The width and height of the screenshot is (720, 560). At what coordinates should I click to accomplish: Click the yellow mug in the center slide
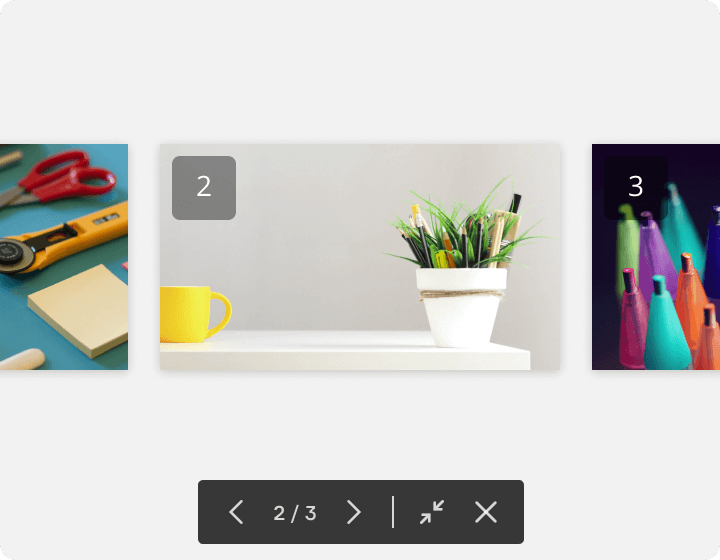click(194, 314)
